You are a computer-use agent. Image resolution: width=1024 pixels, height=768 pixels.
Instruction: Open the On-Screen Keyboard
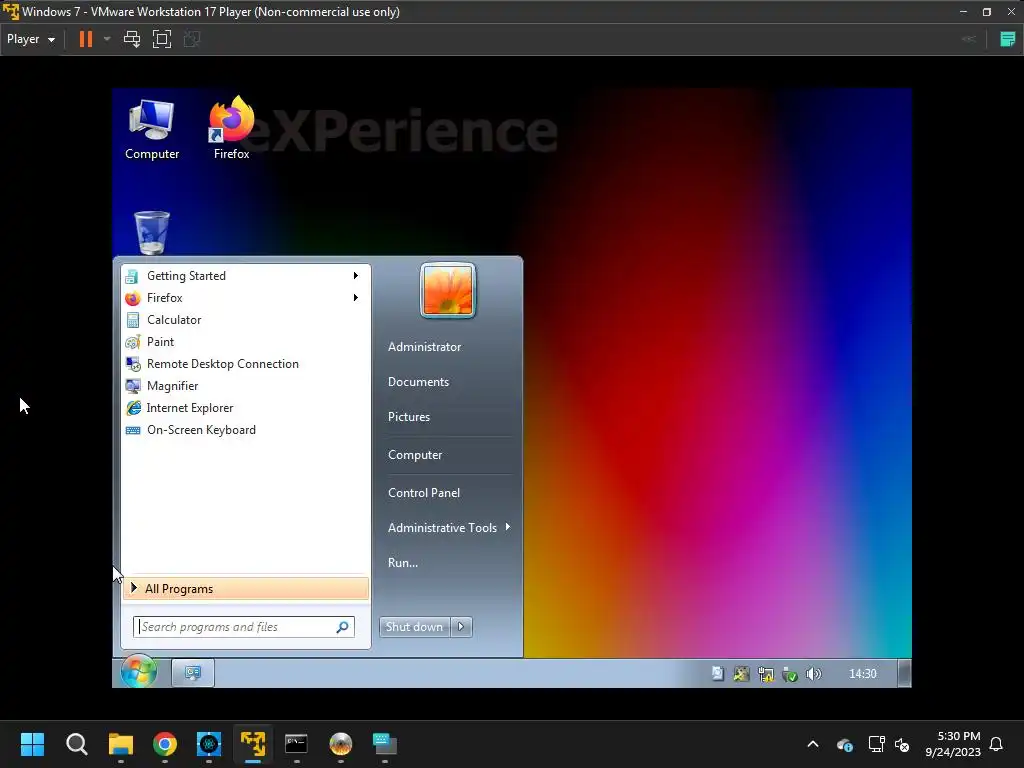tap(246, 430)
